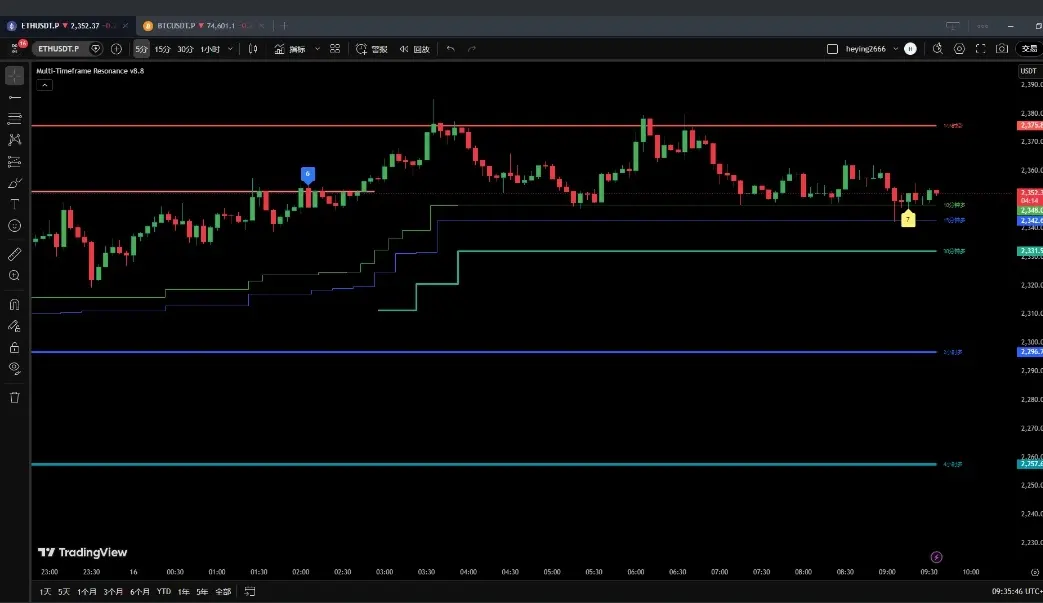This screenshot has width=1043, height=603.
Task: Click the purple lightning flash icon
Action: click(x=936, y=557)
